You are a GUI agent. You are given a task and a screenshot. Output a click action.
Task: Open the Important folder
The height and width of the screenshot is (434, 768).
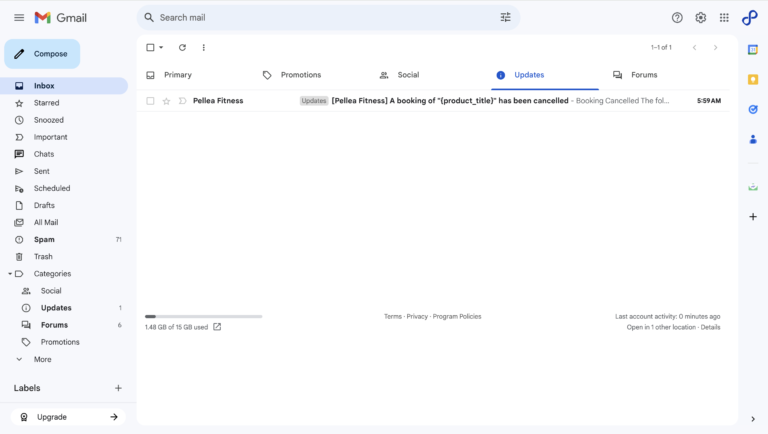[x=64, y=137]
